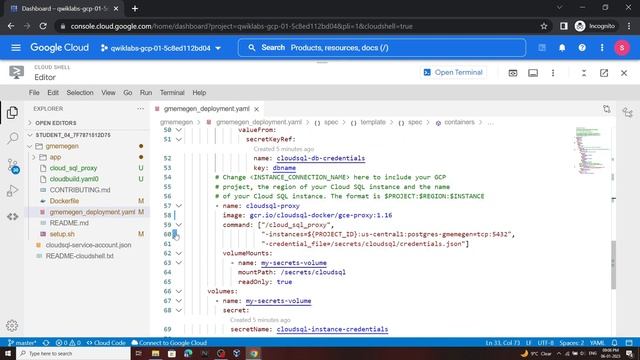Reload the browser page
The image size is (640, 360).
click(43, 26)
